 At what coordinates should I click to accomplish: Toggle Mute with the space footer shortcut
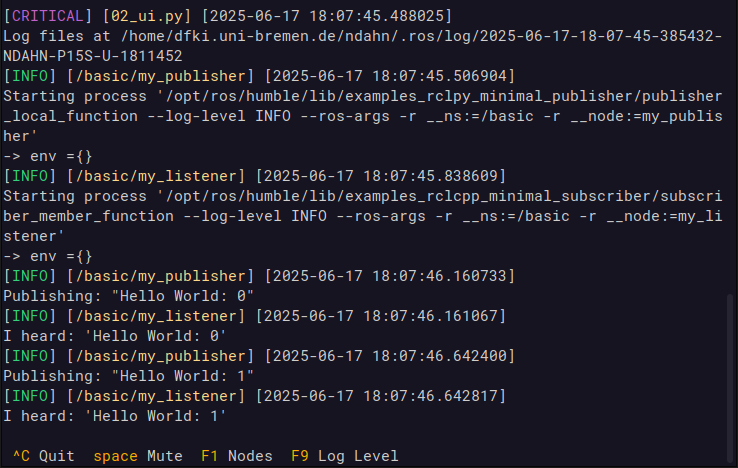[137, 456]
